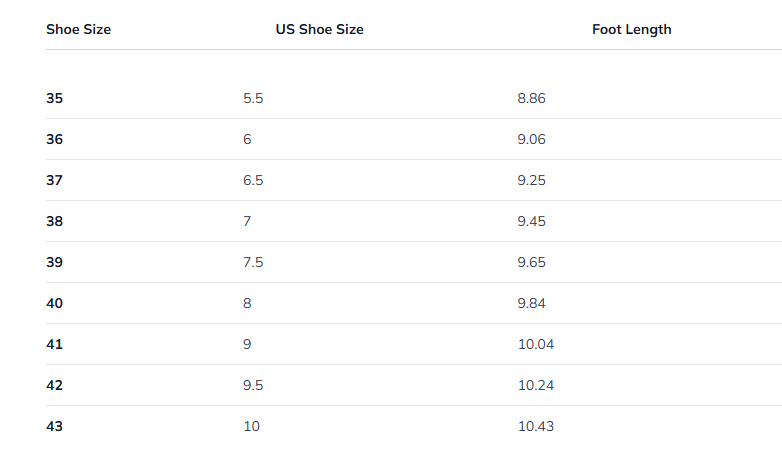
Task: Click the US size 5.5 cell
Action: click(x=252, y=98)
